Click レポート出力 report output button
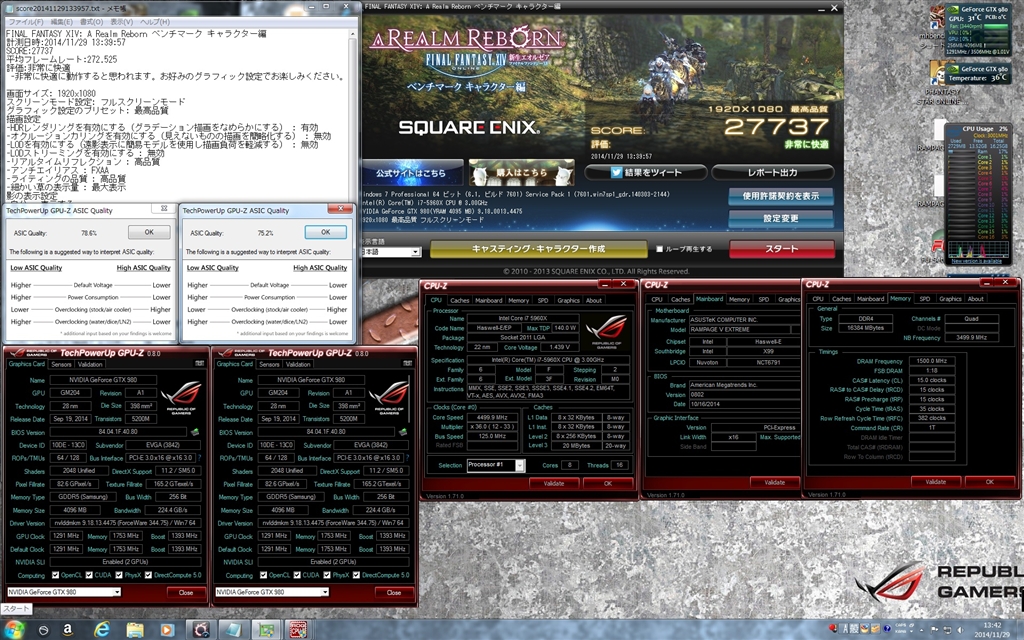The height and width of the screenshot is (640, 1024). [x=772, y=172]
